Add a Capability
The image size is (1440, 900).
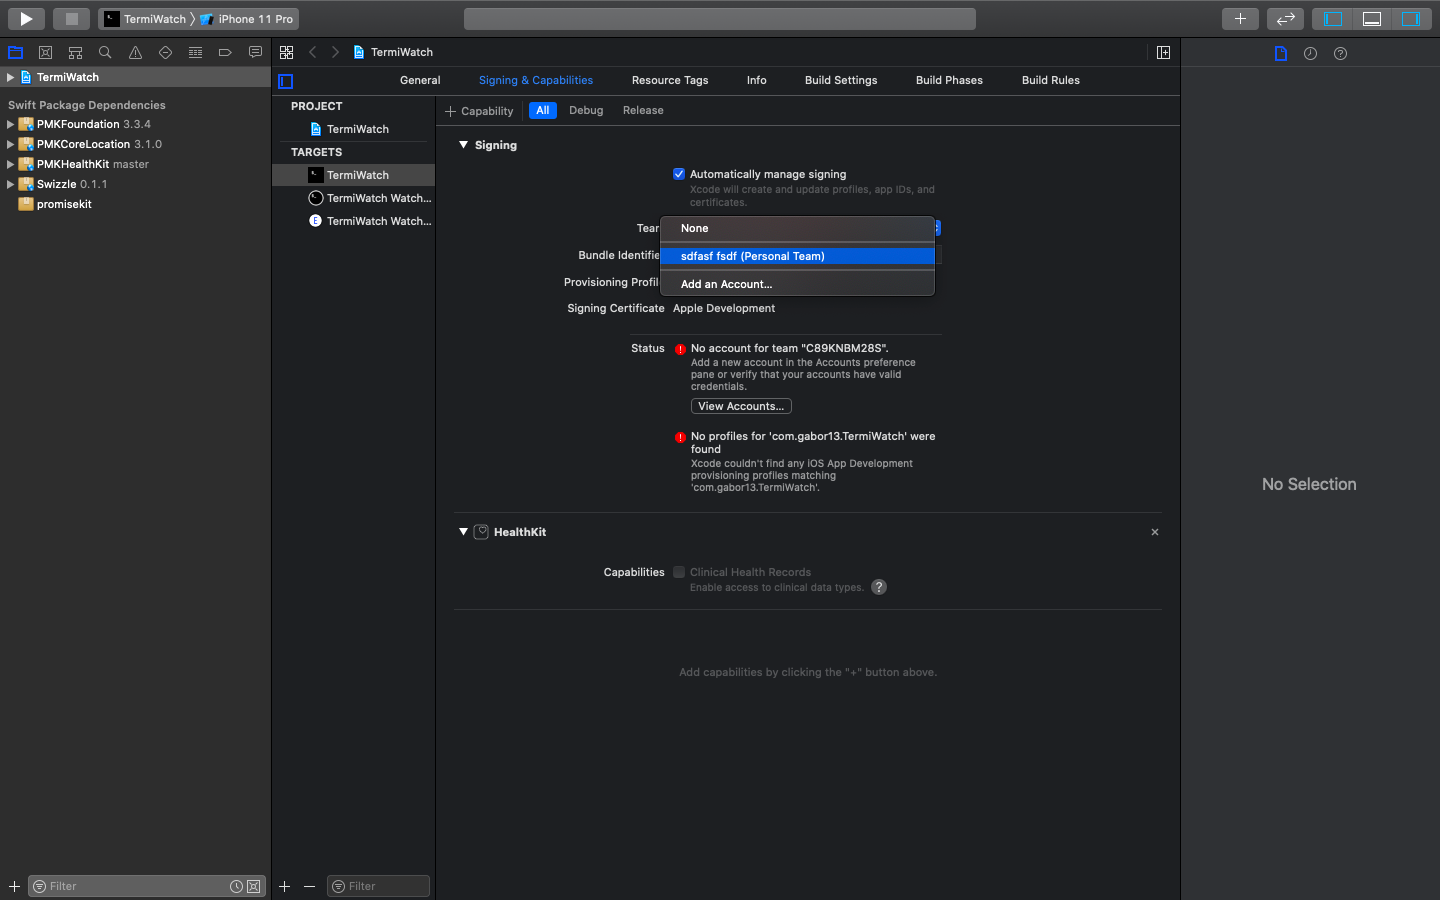tap(479, 111)
